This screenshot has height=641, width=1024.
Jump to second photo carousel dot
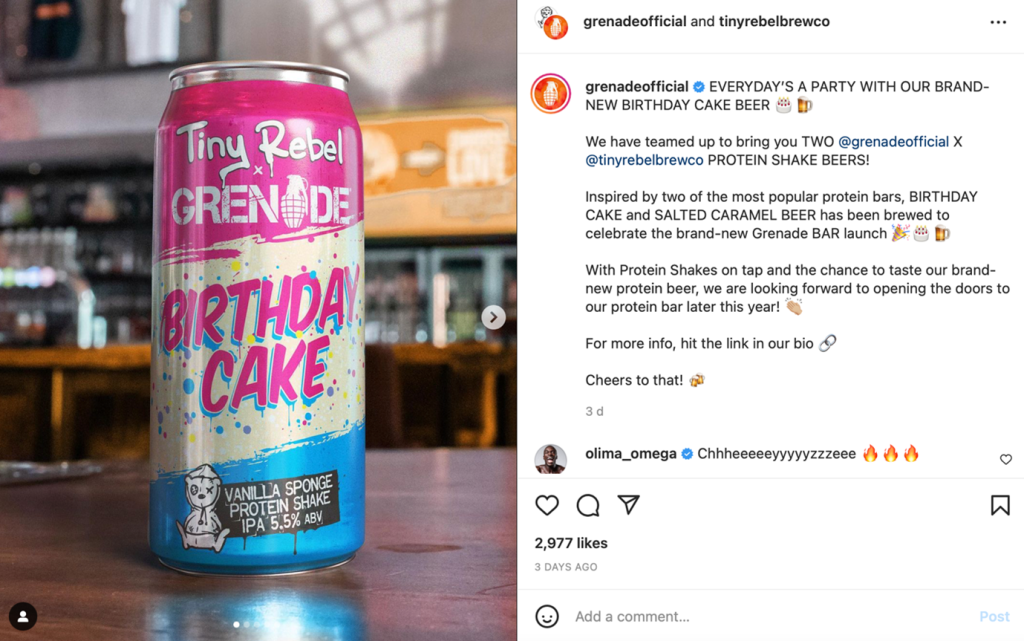pos(246,625)
